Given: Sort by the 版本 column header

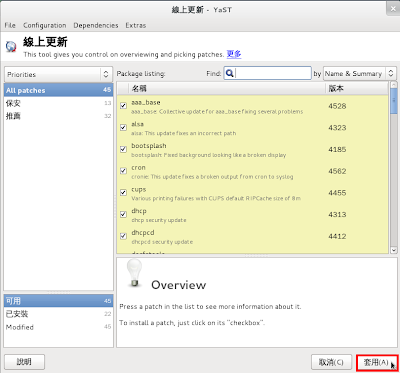Looking at the screenshot, I should pos(357,88).
